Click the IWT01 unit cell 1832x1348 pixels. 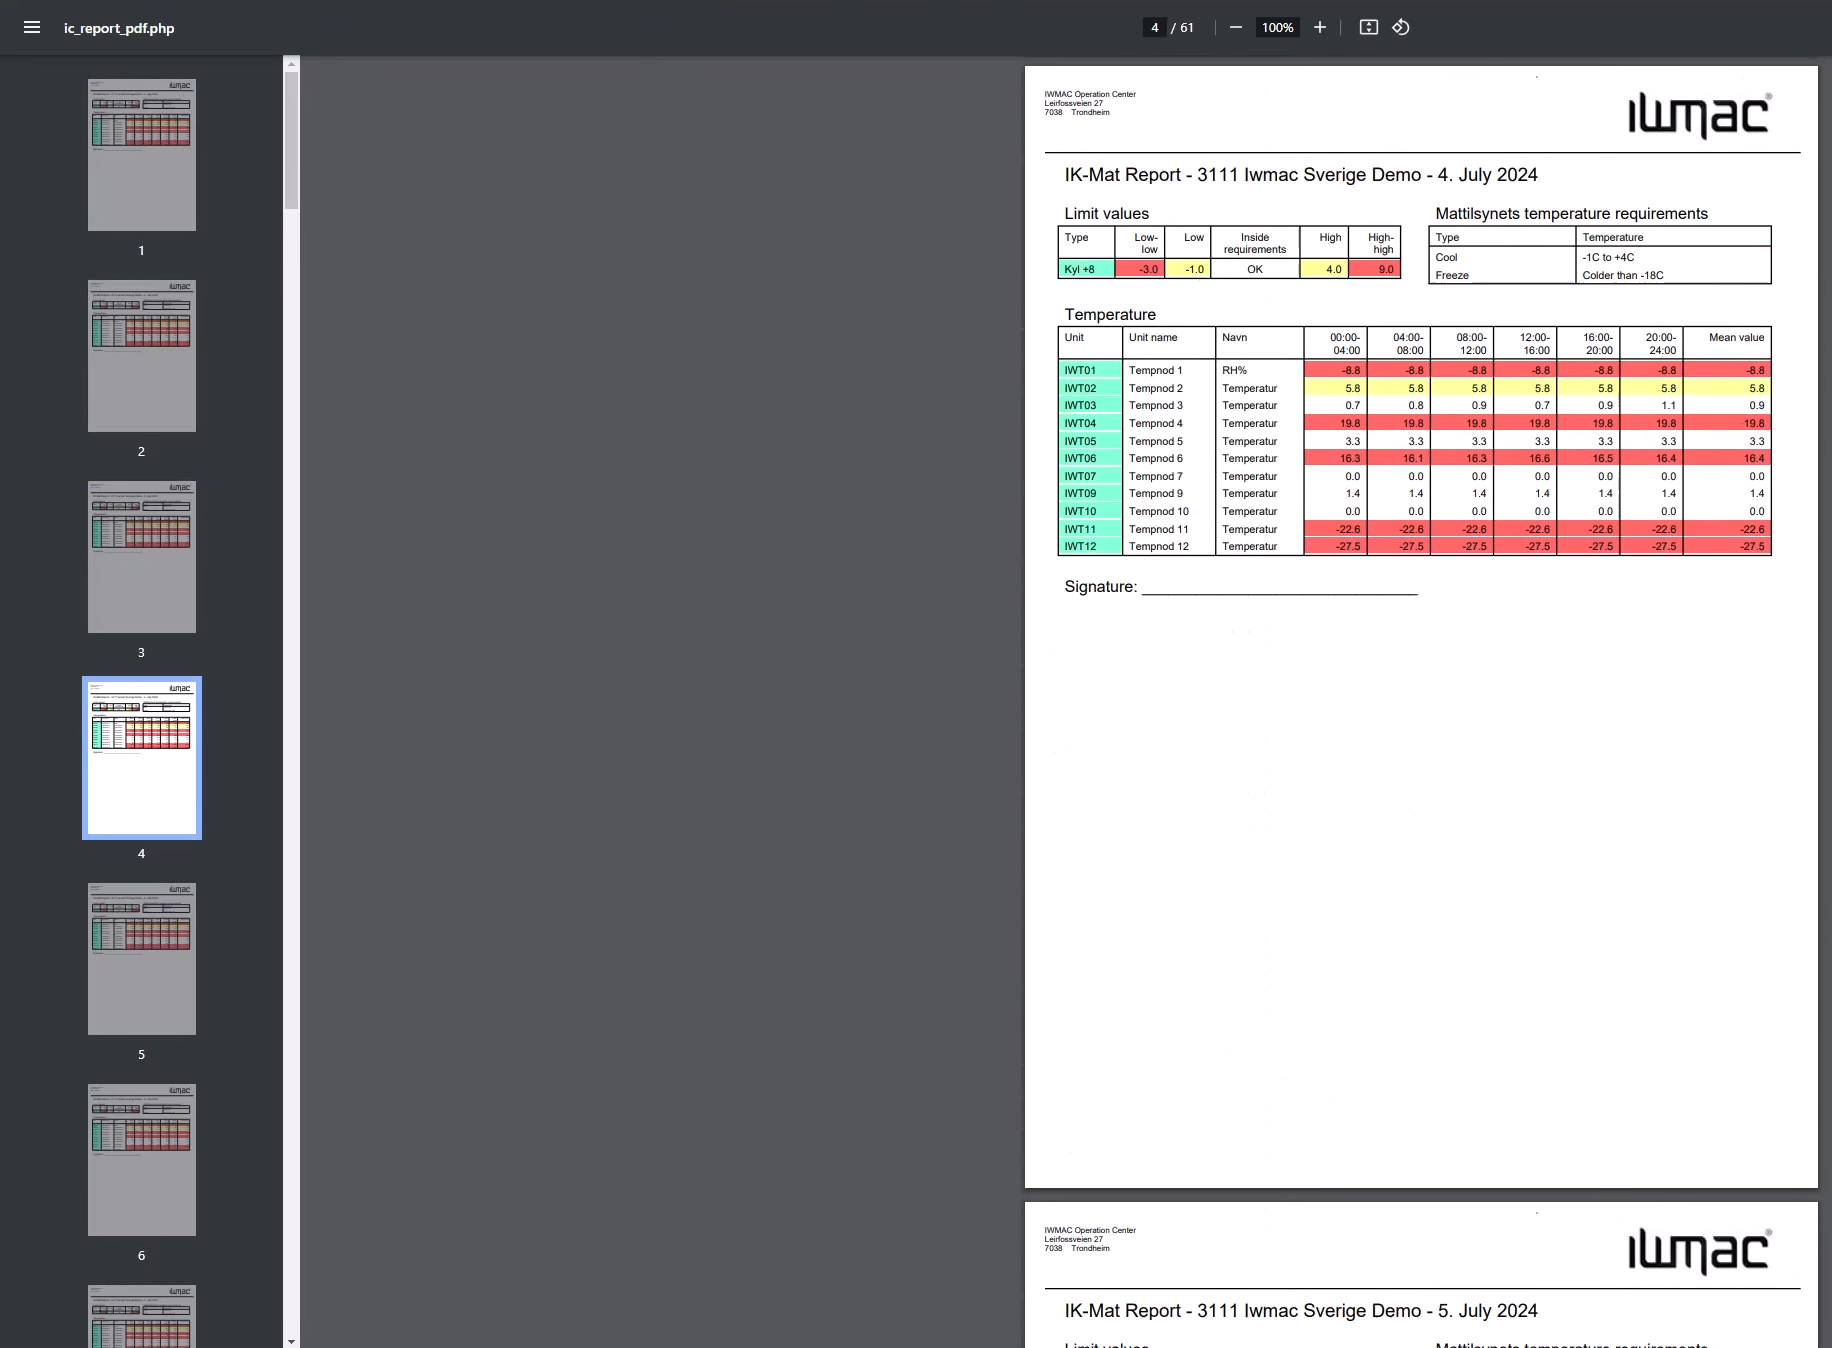[1090, 370]
